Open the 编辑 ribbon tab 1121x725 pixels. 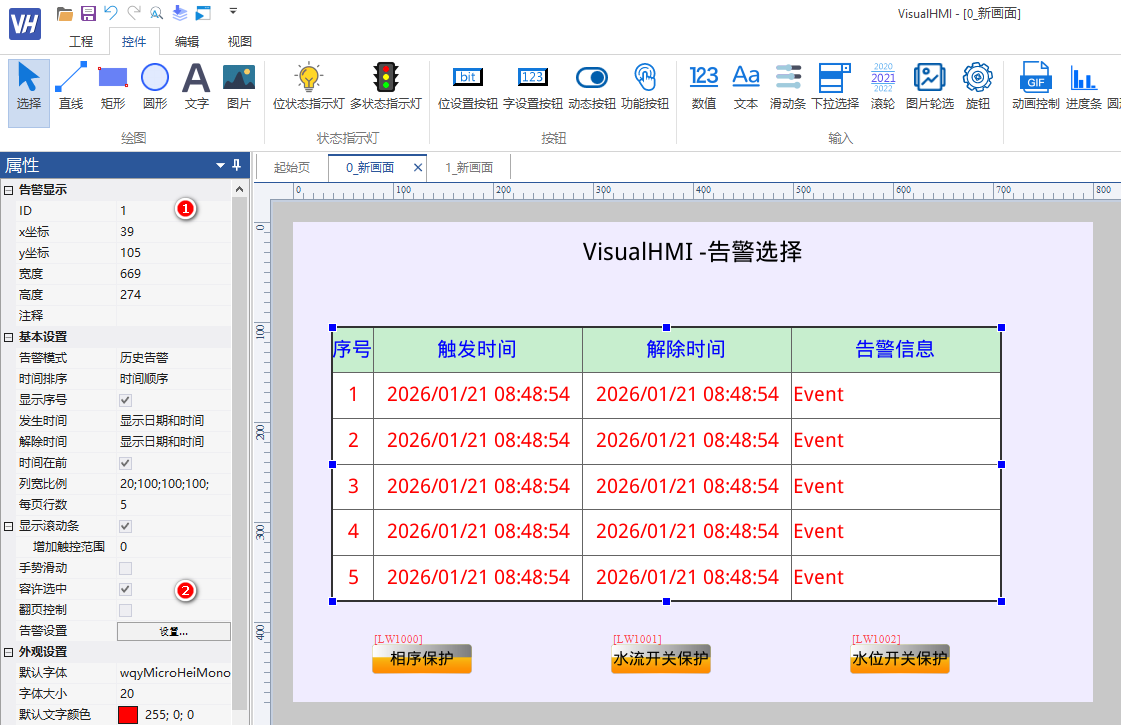click(x=187, y=41)
